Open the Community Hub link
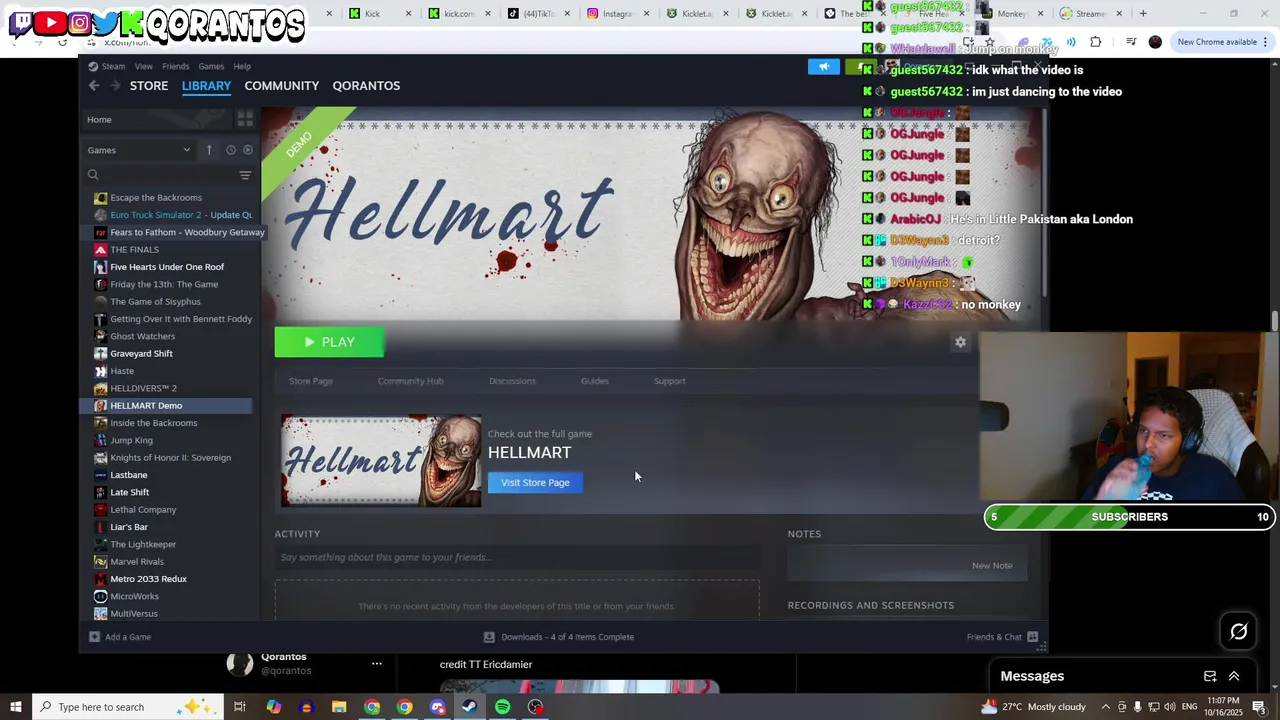This screenshot has width=1280, height=720. click(410, 381)
